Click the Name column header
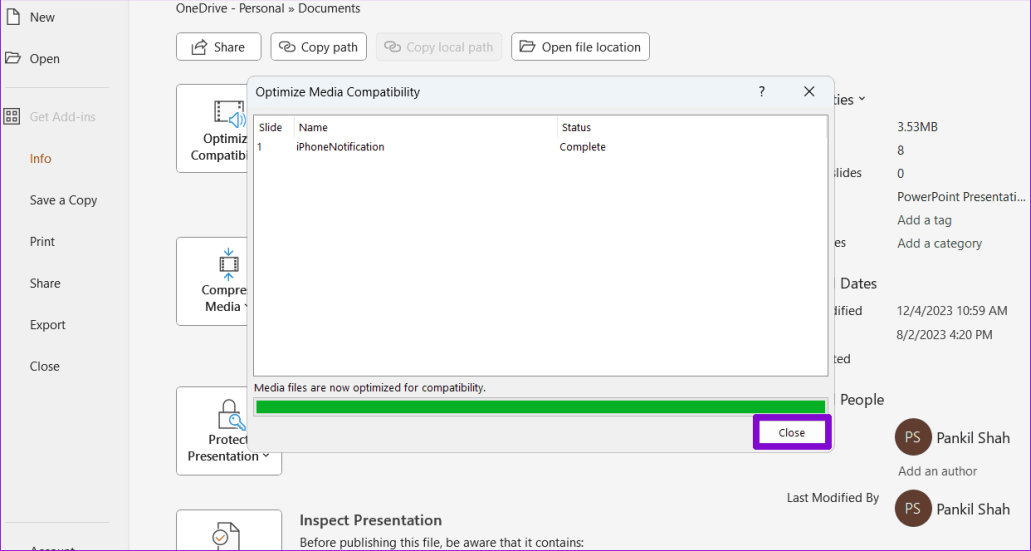The image size is (1031, 551). pos(426,127)
